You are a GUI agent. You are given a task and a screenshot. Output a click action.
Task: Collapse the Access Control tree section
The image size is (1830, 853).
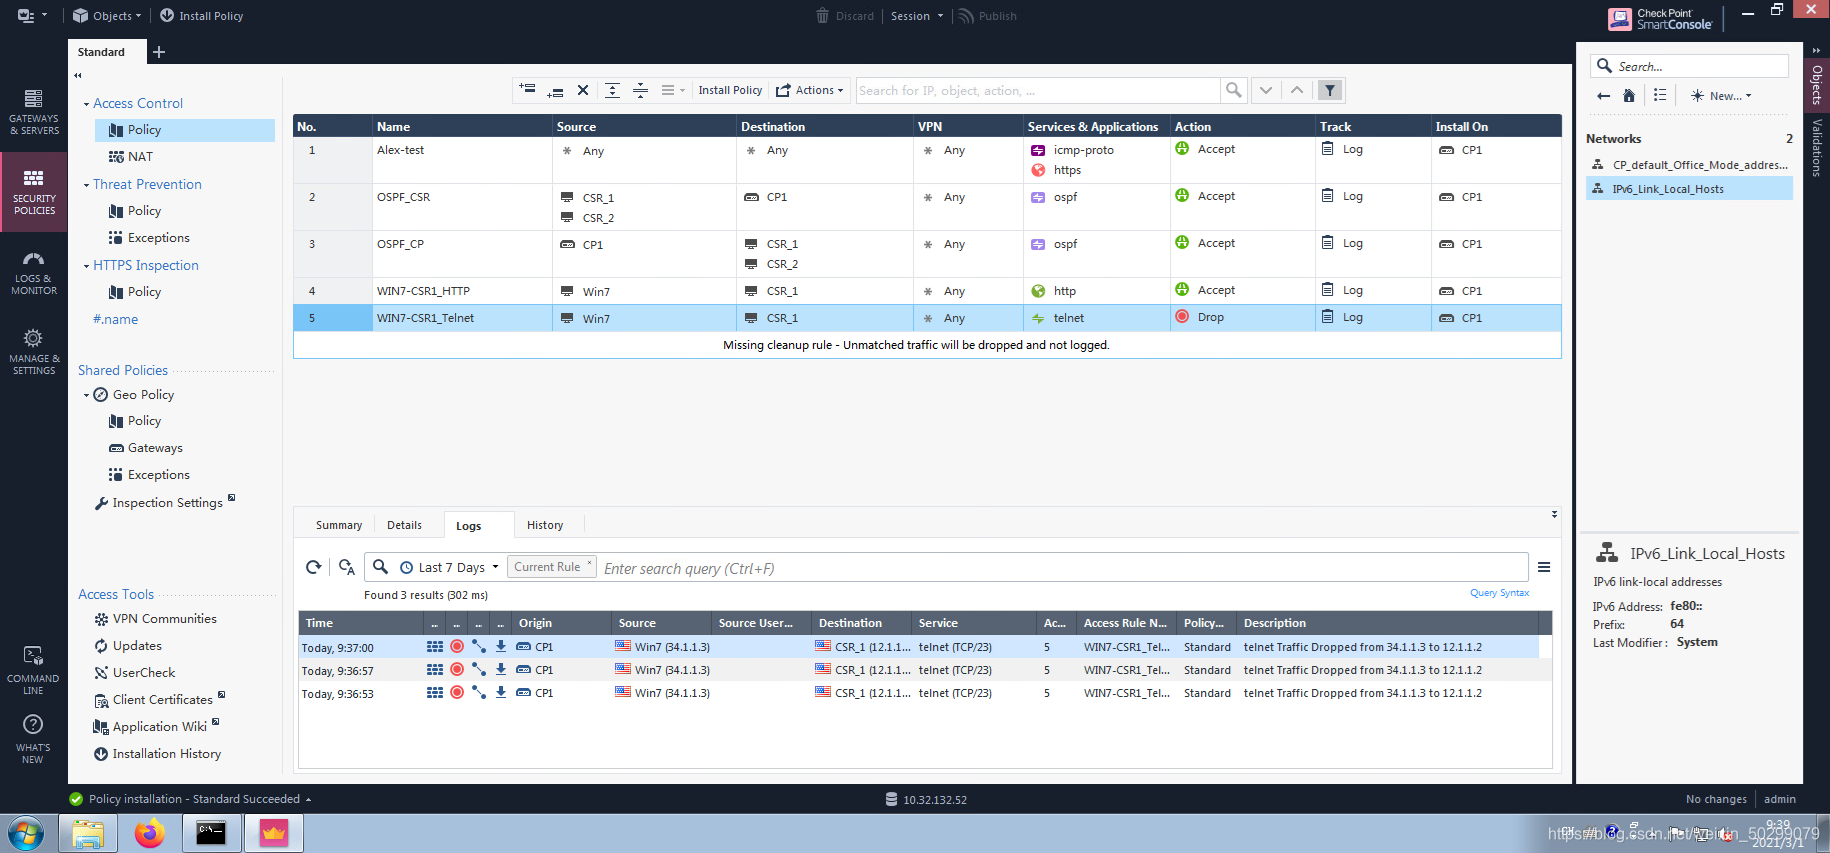pos(86,104)
